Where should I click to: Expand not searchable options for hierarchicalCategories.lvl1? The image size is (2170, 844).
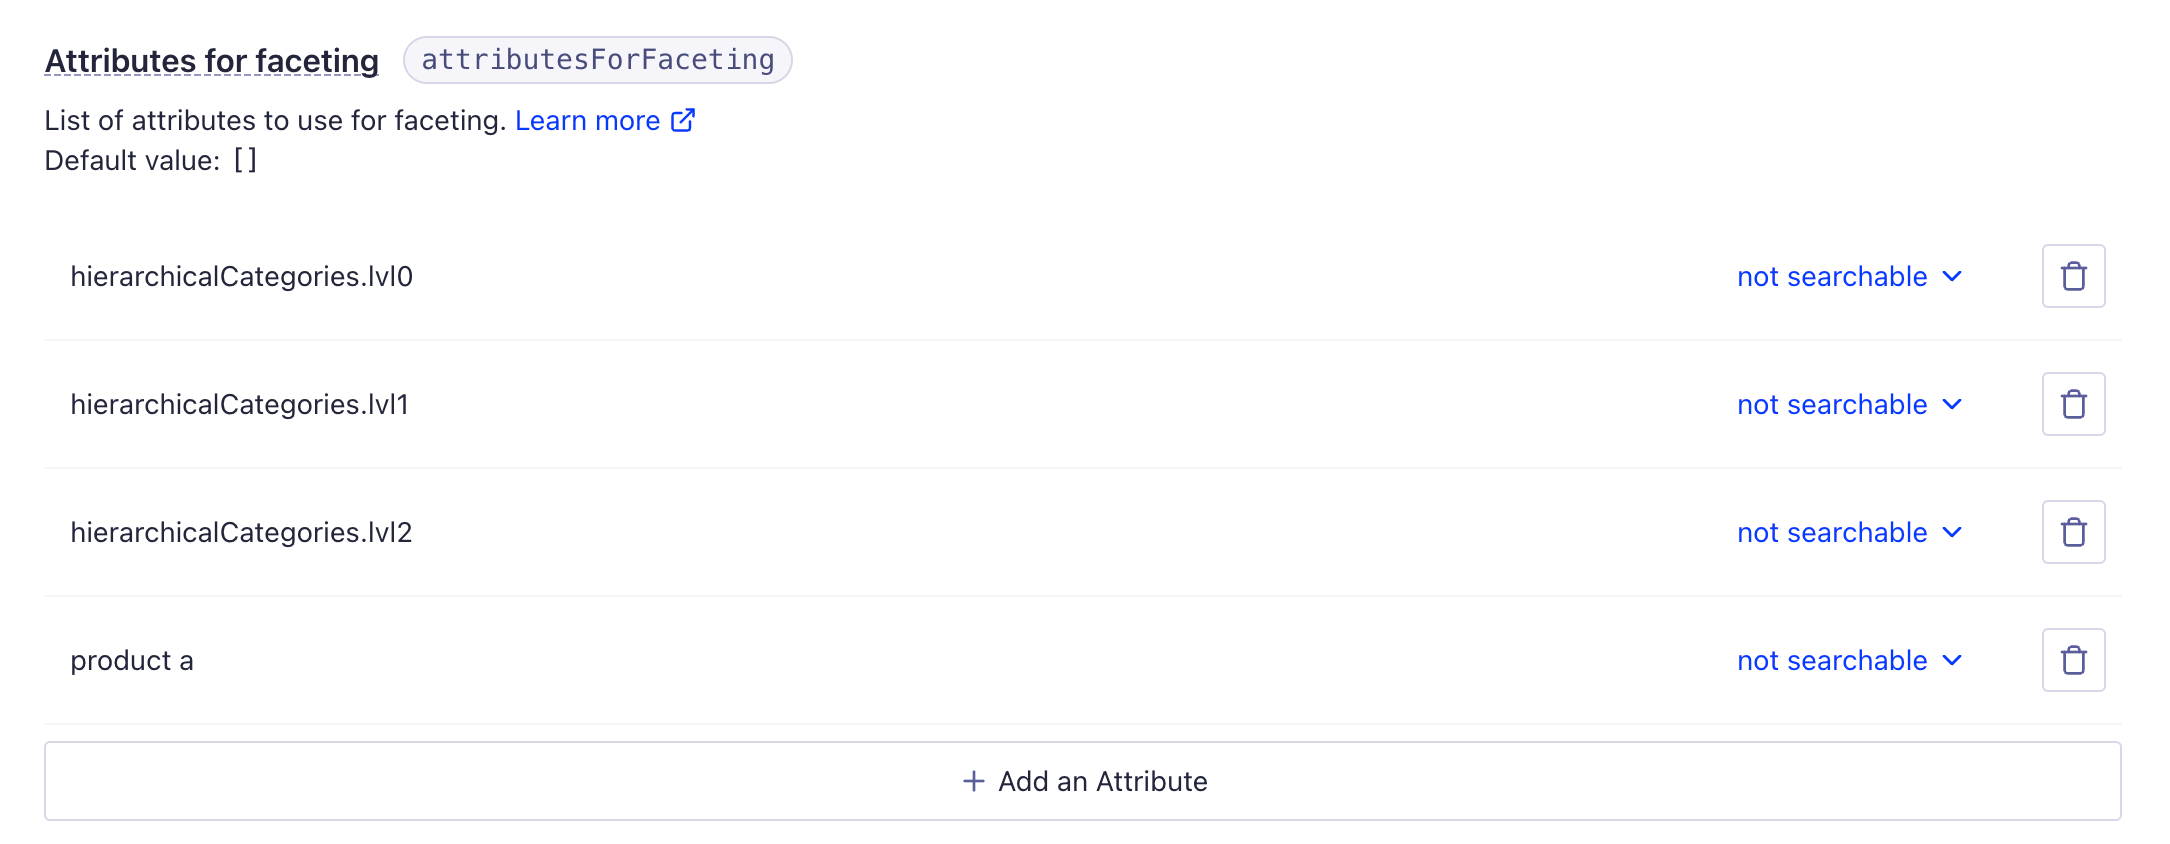[1849, 404]
